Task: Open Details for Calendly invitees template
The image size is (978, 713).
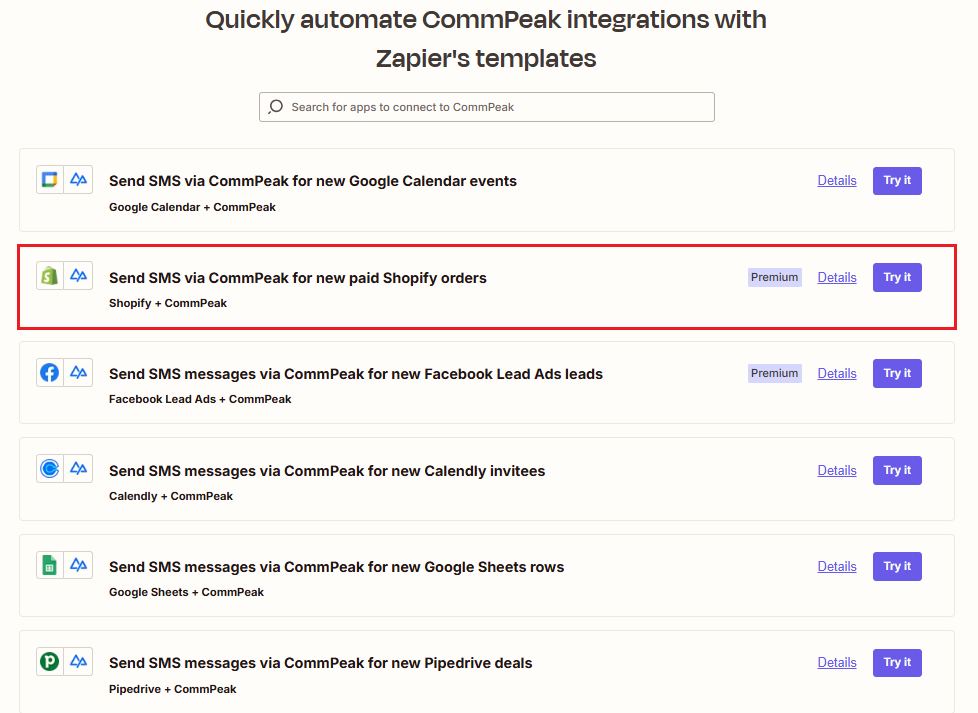Action: click(x=837, y=470)
